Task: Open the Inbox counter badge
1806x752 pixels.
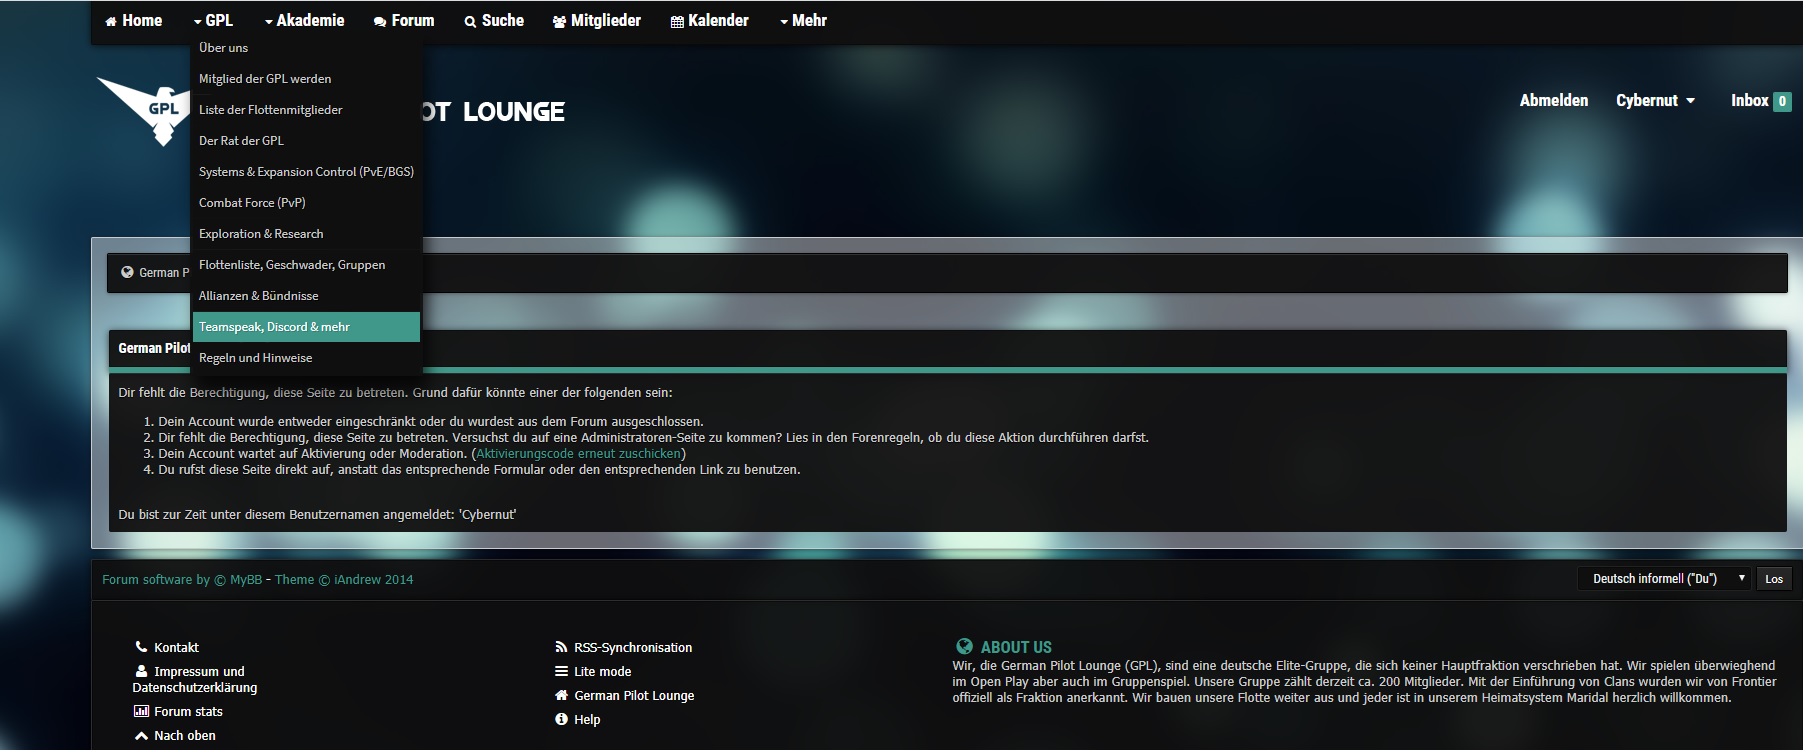Action: coord(1781,101)
